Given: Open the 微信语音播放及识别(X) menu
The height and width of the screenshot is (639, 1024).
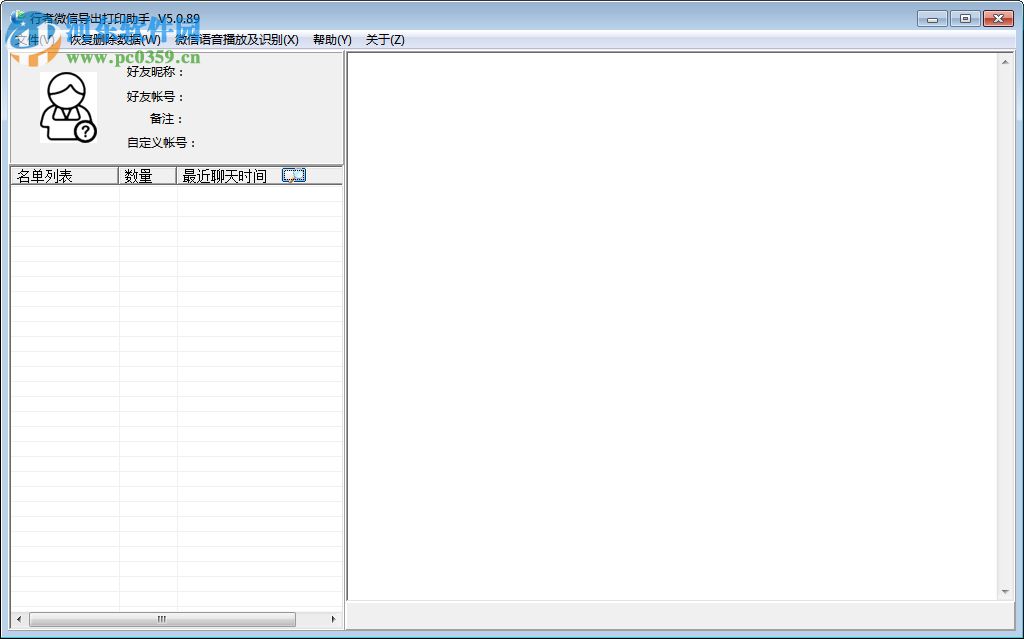Looking at the screenshot, I should pos(236,40).
